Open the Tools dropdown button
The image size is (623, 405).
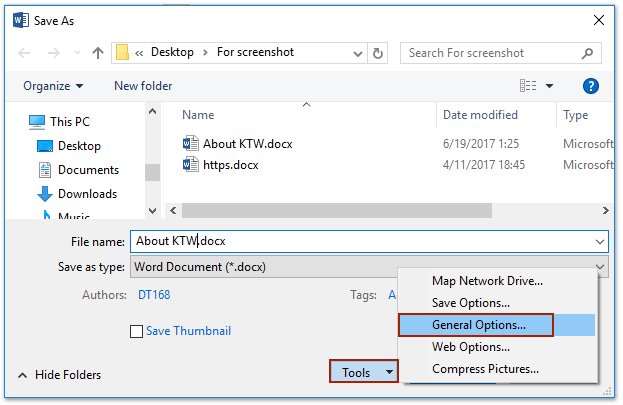364,372
